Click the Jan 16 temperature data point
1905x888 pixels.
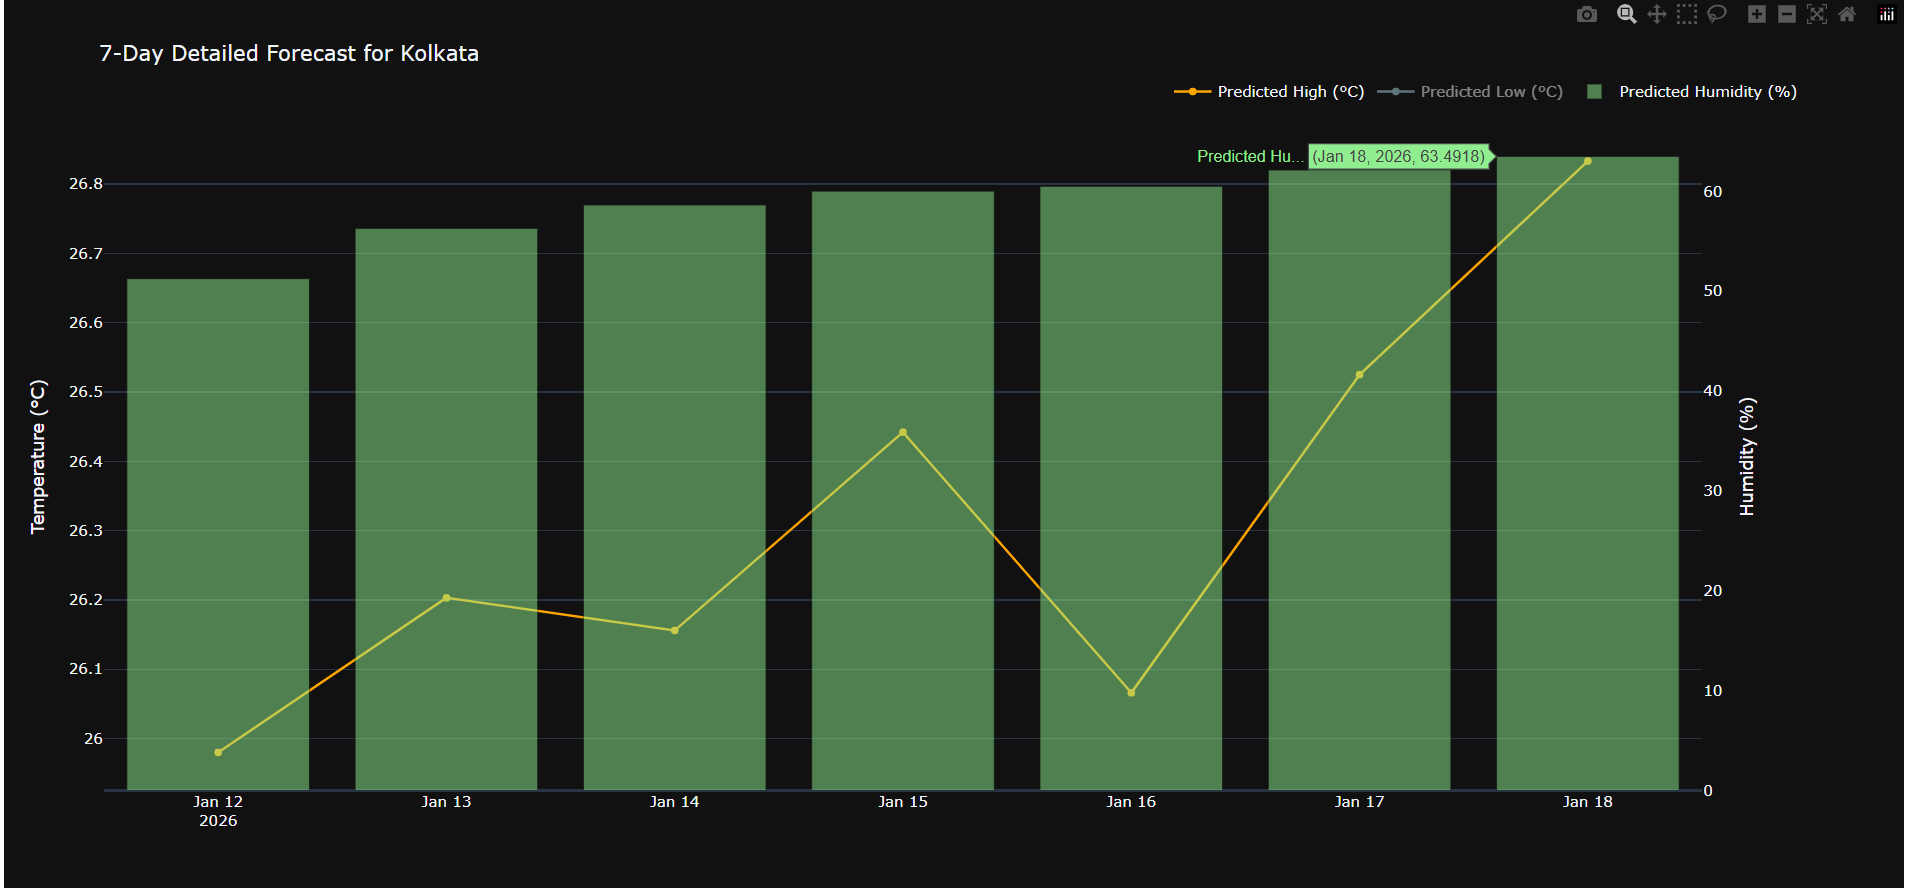click(1131, 692)
